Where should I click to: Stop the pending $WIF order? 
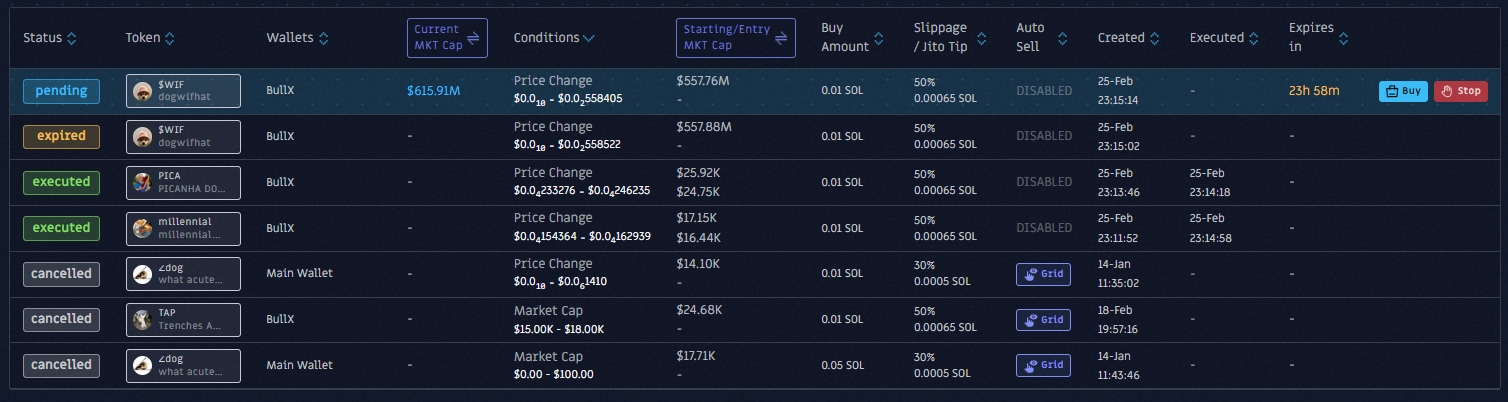[x=1460, y=91]
